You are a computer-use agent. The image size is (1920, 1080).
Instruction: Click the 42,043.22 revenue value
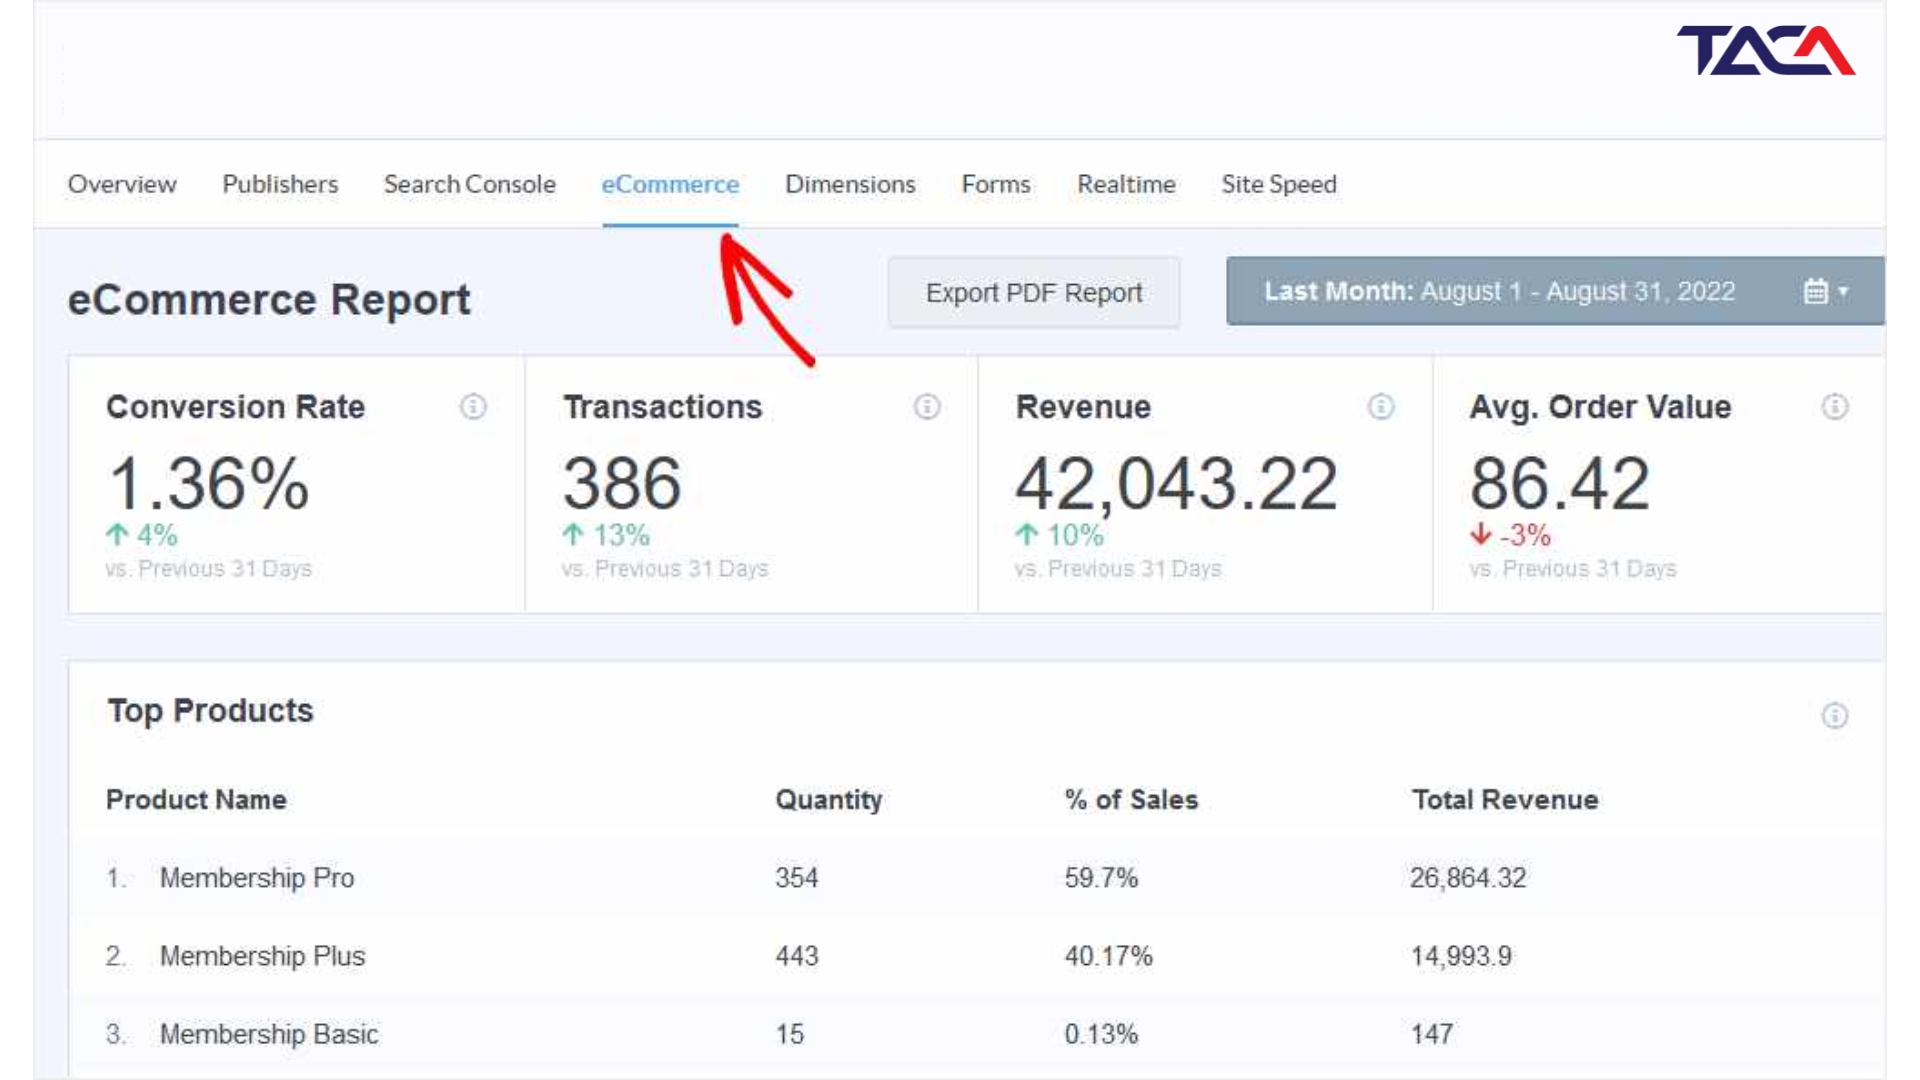click(1176, 484)
